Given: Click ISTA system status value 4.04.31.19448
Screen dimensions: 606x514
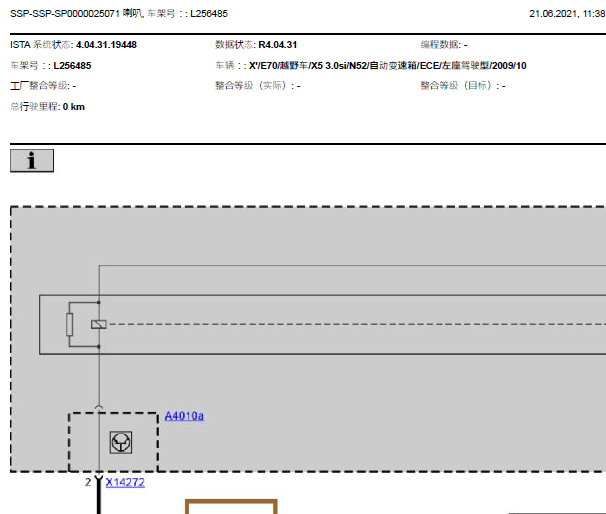Looking at the screenshot, I should tap(106, 45).
